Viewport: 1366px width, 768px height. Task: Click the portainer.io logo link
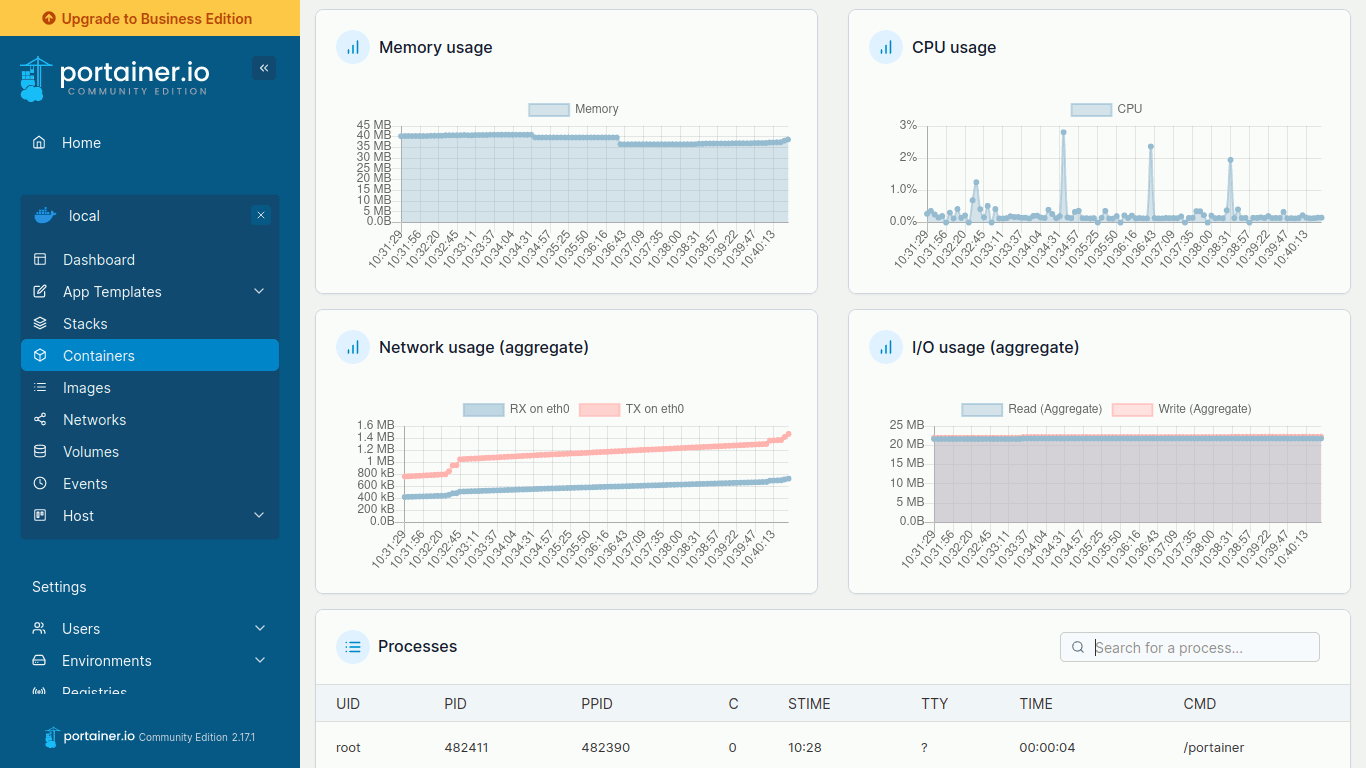click(115, 78)
